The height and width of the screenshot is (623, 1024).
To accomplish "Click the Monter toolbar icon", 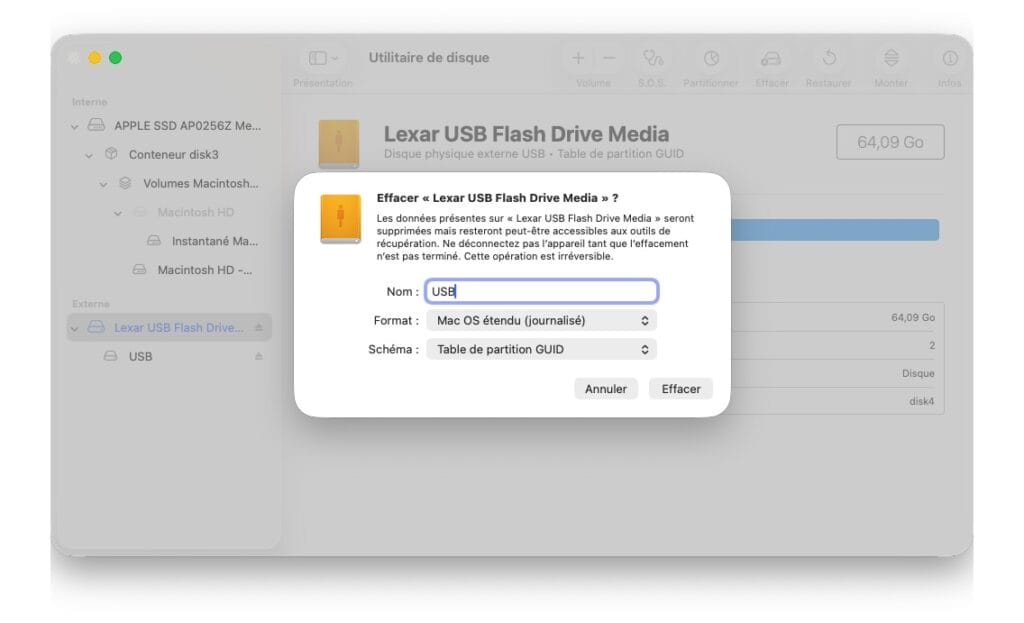I will pos(891,58).
